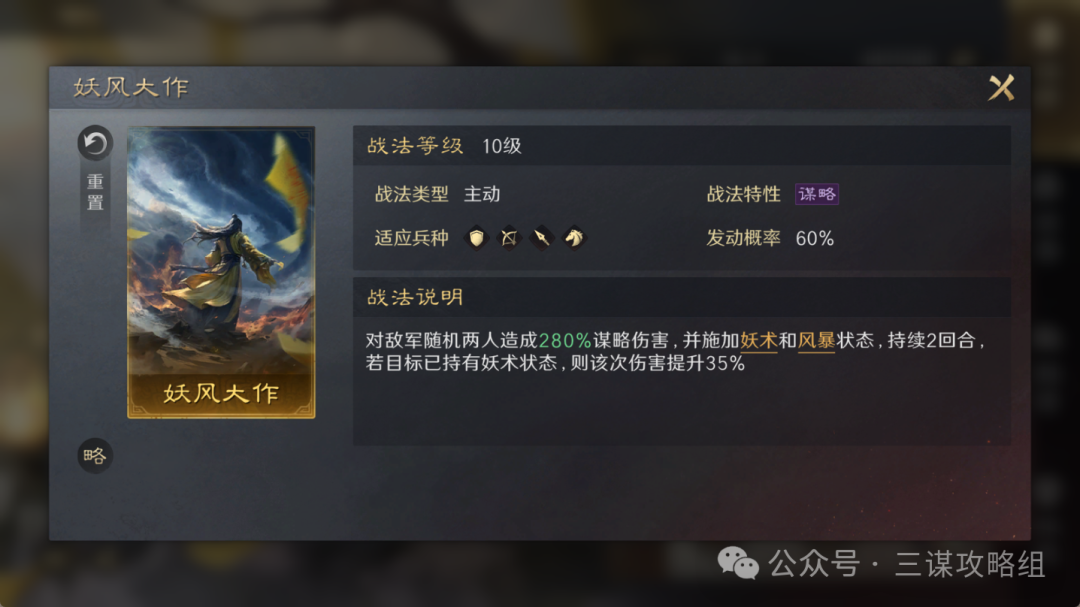
Task: Tap the 略 round button
Action: (94, 455)
